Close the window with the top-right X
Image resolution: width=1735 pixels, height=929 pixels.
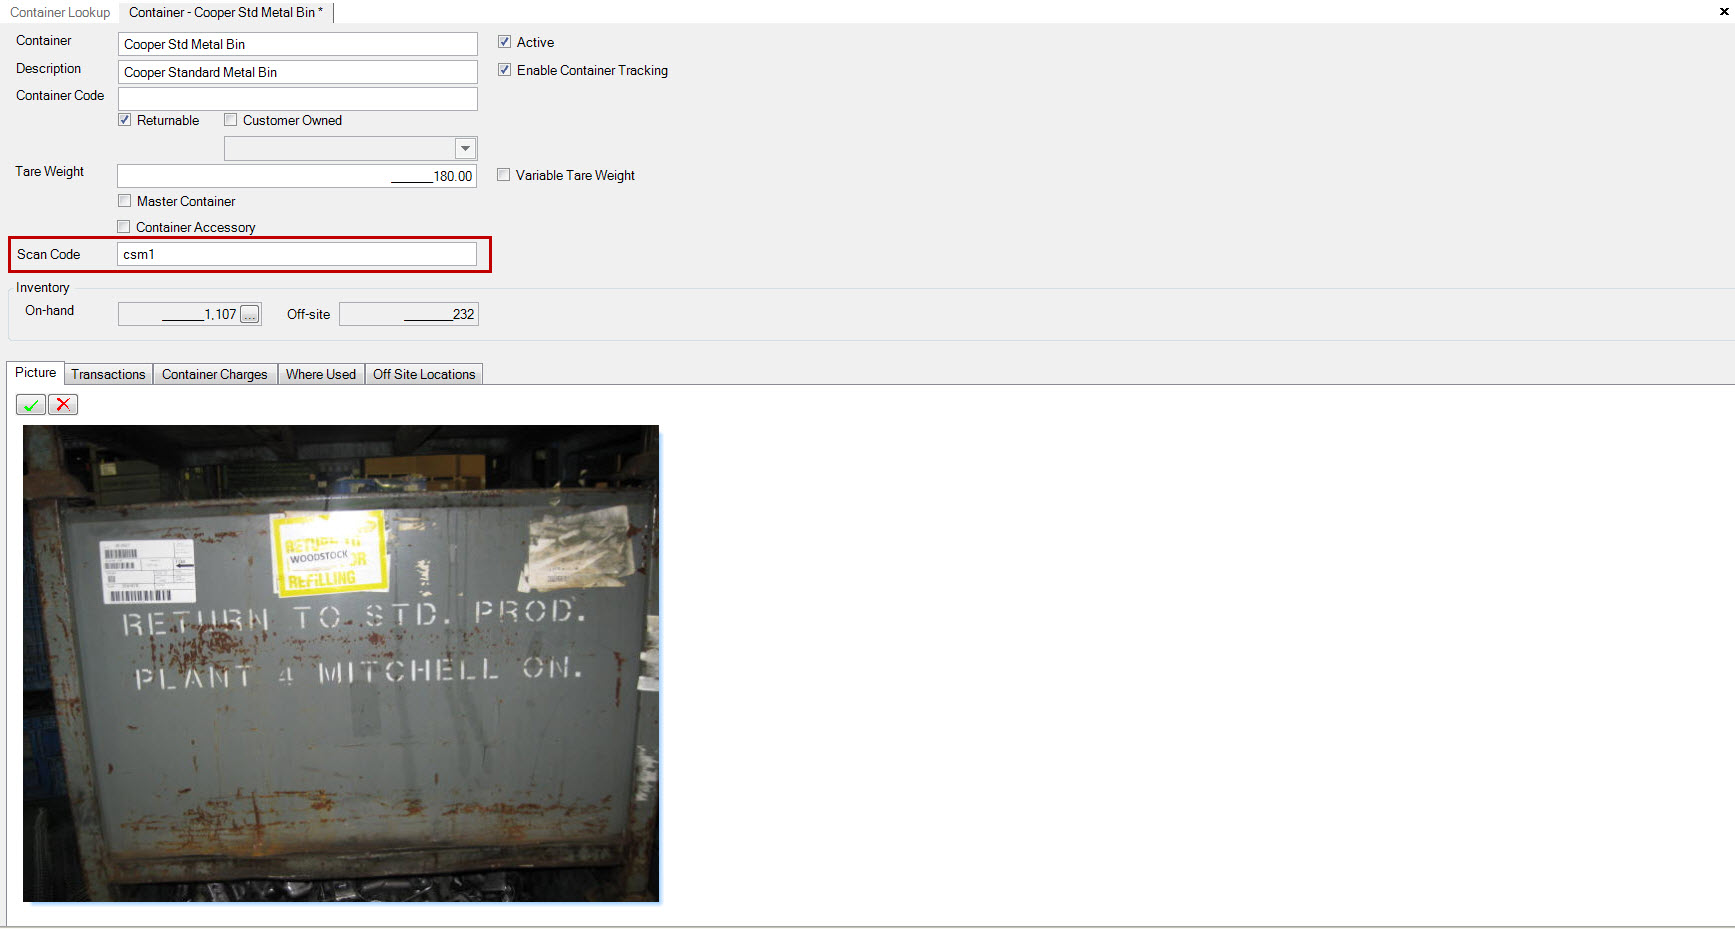[x=1725, y=12]
